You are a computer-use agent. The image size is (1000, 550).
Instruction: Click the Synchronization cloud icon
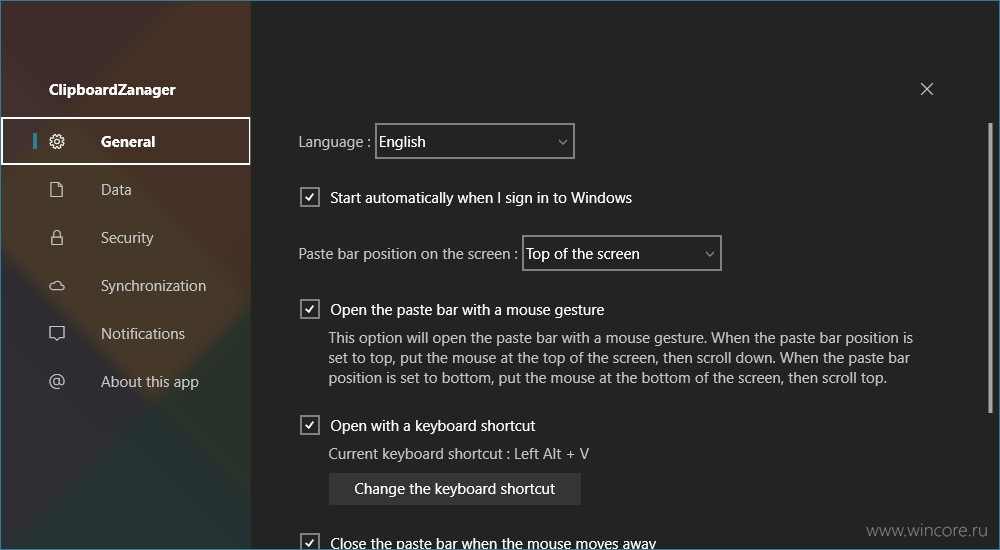tap(57, 286)
